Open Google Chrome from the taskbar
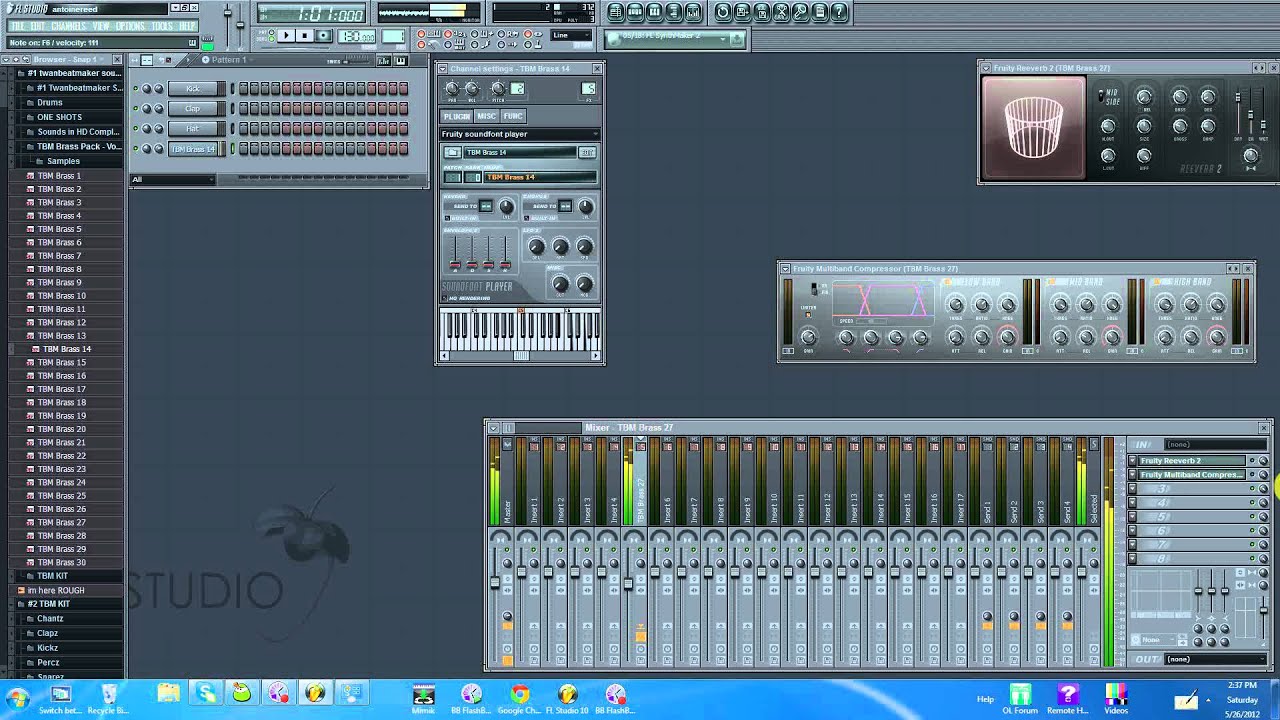The height and width of the screenshot is (720, 1280). 519,694
